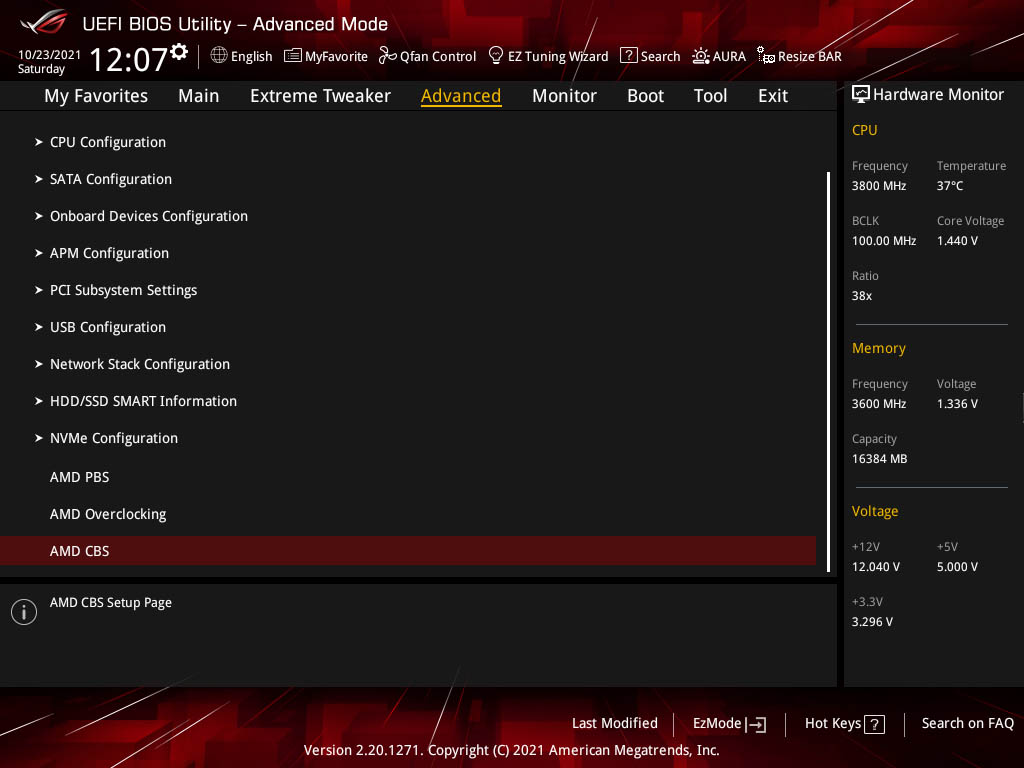Open the Monitor tab
The height and width of the screenshot is (768, 1024).
tap(564, 96)
